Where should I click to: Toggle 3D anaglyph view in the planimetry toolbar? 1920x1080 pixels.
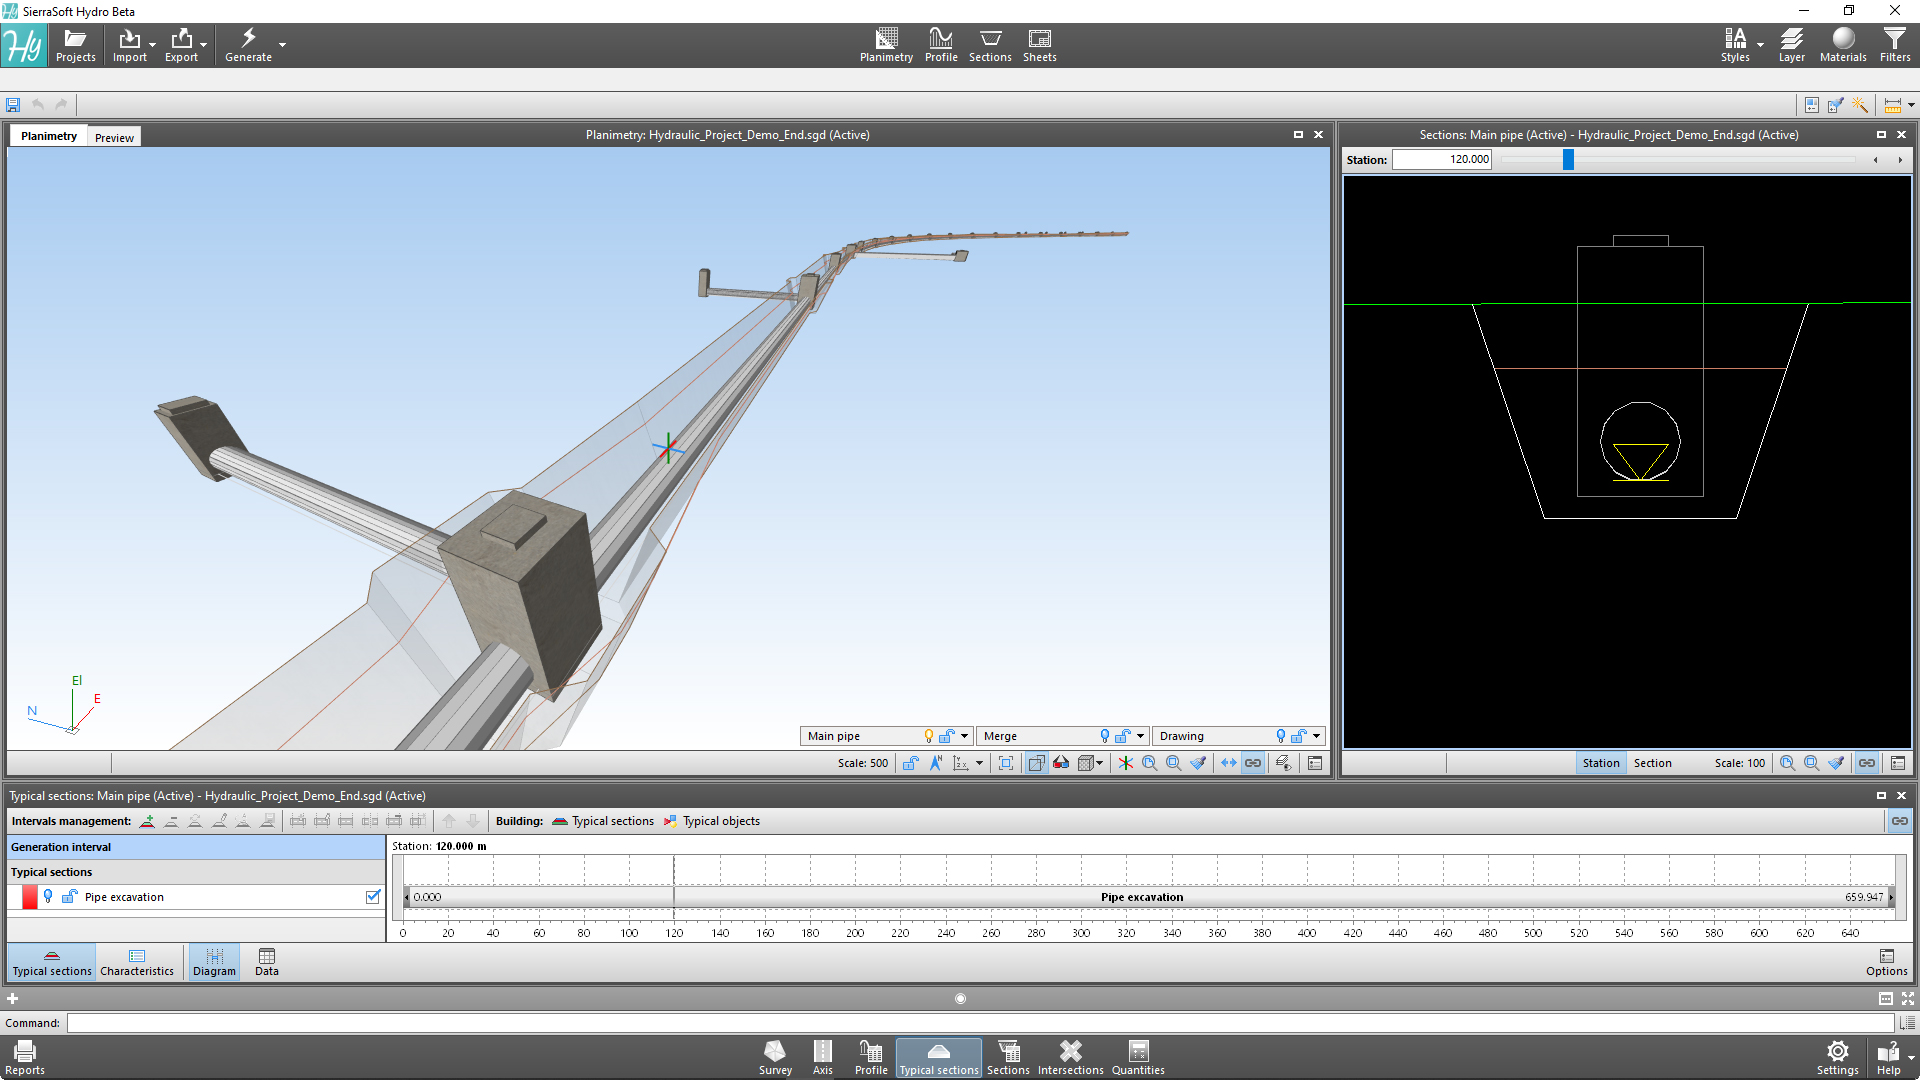click(x=1061, y=763)
